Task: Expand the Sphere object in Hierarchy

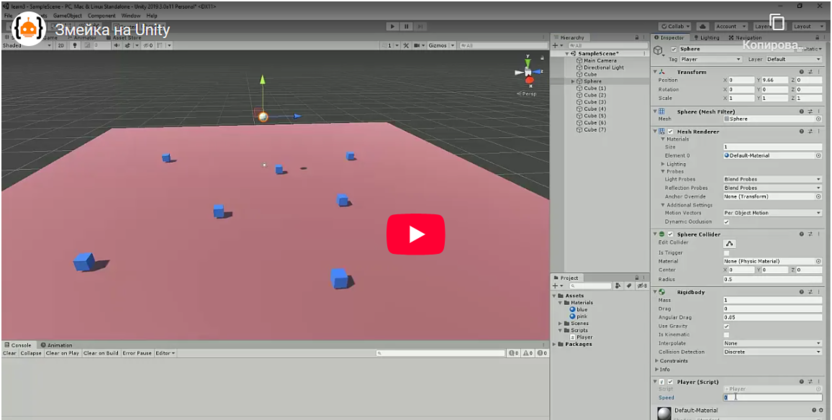Action: (573, 81)
